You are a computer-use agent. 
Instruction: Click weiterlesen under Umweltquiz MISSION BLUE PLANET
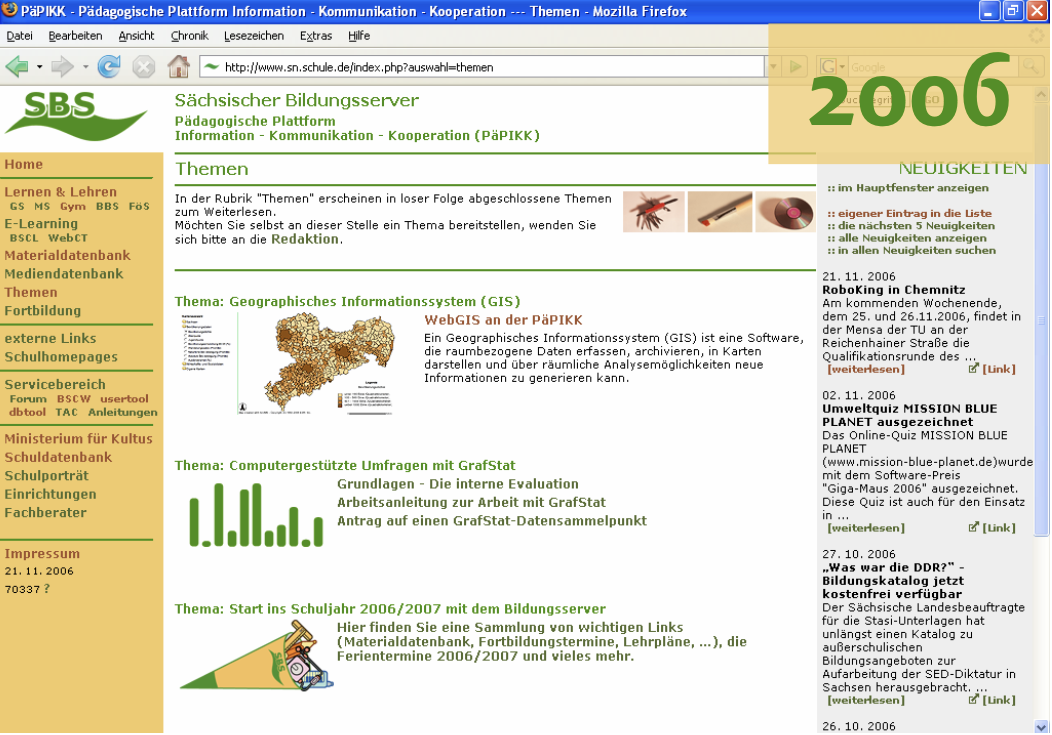[x=865, y=528]
